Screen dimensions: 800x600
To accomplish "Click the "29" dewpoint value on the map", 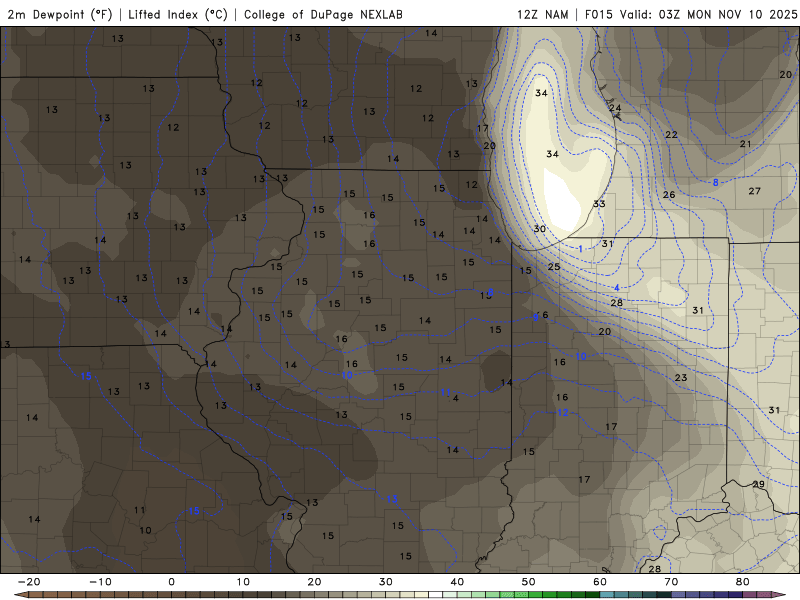I will point(759,484).
